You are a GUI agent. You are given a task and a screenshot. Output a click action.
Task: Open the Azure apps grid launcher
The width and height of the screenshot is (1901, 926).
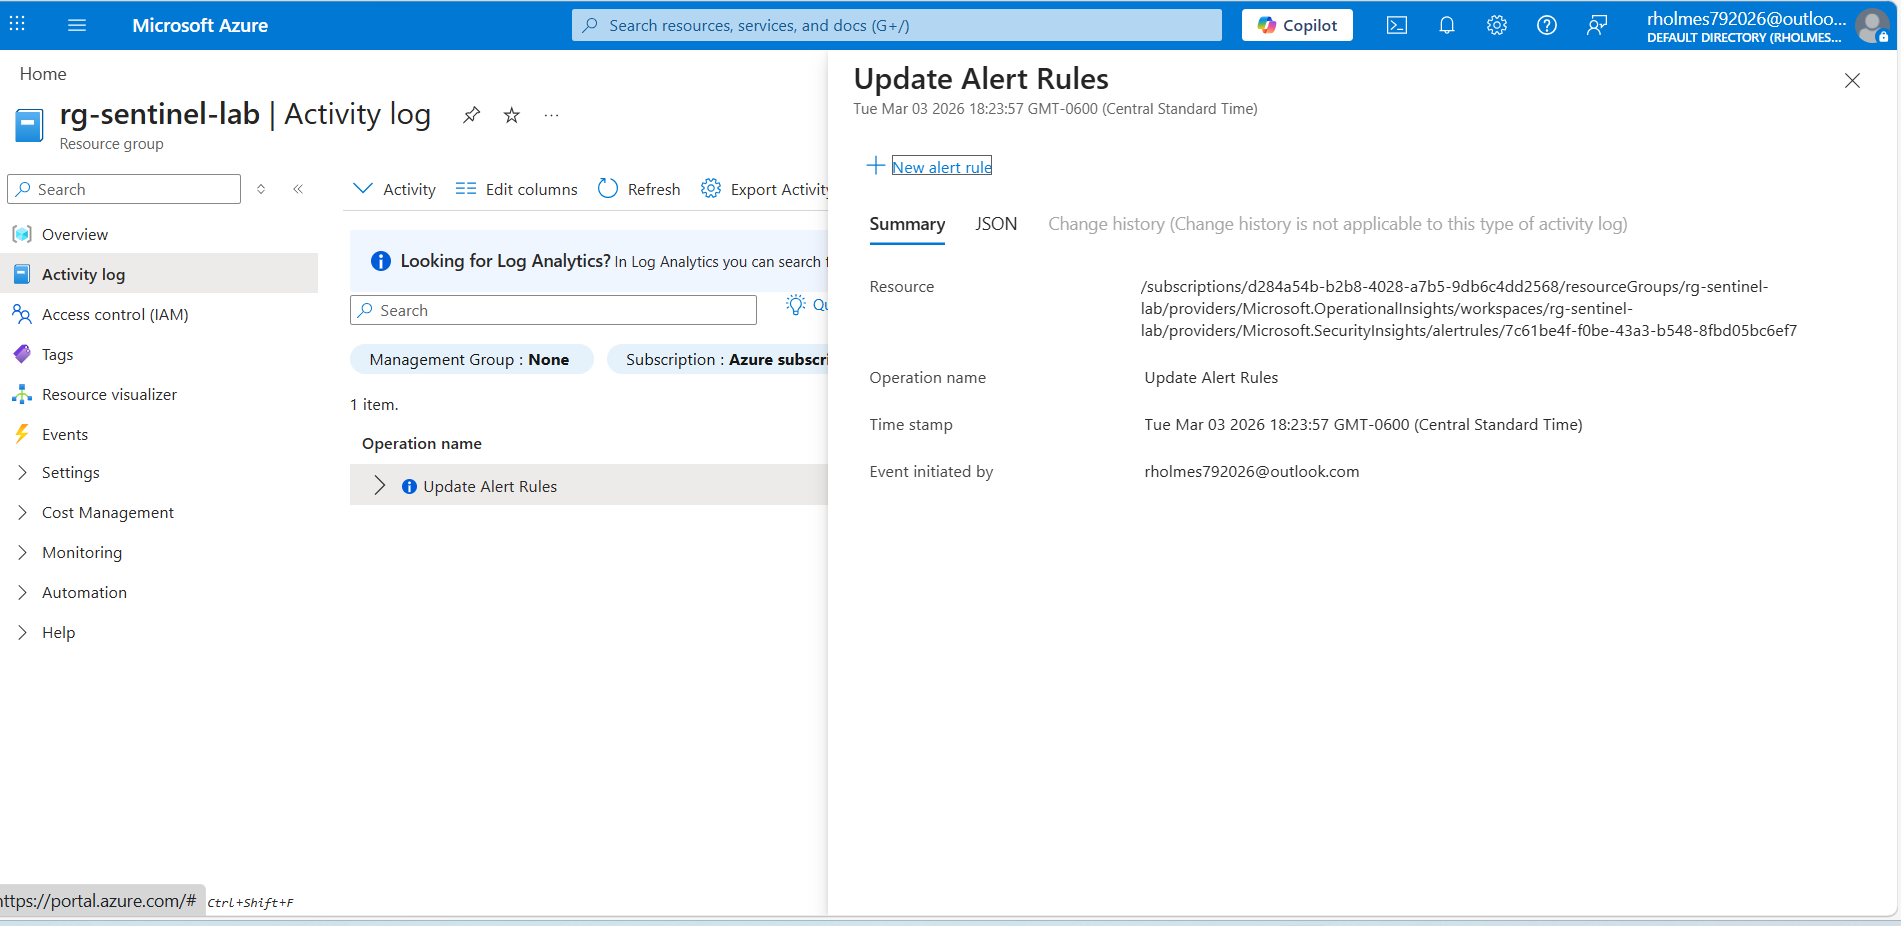click(x=17, y=25)
